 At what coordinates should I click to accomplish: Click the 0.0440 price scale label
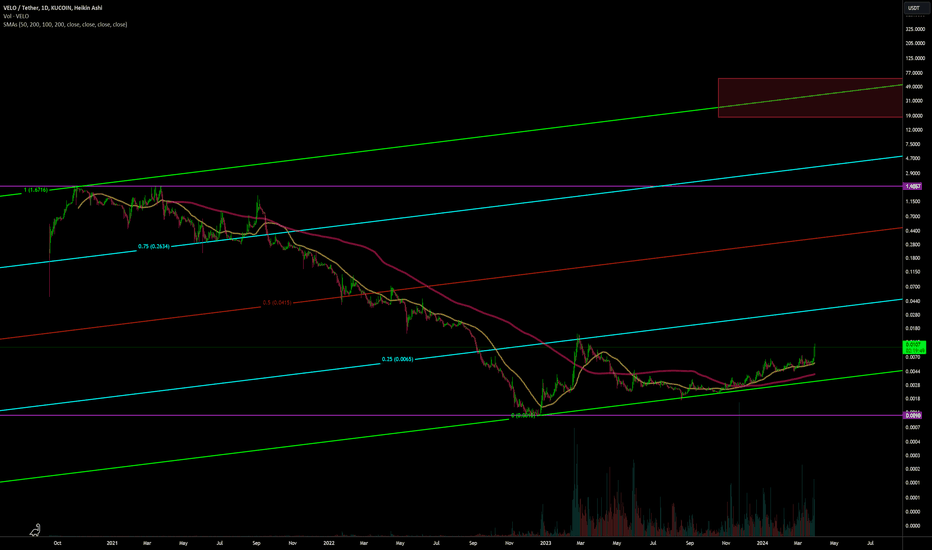point(914,301)
